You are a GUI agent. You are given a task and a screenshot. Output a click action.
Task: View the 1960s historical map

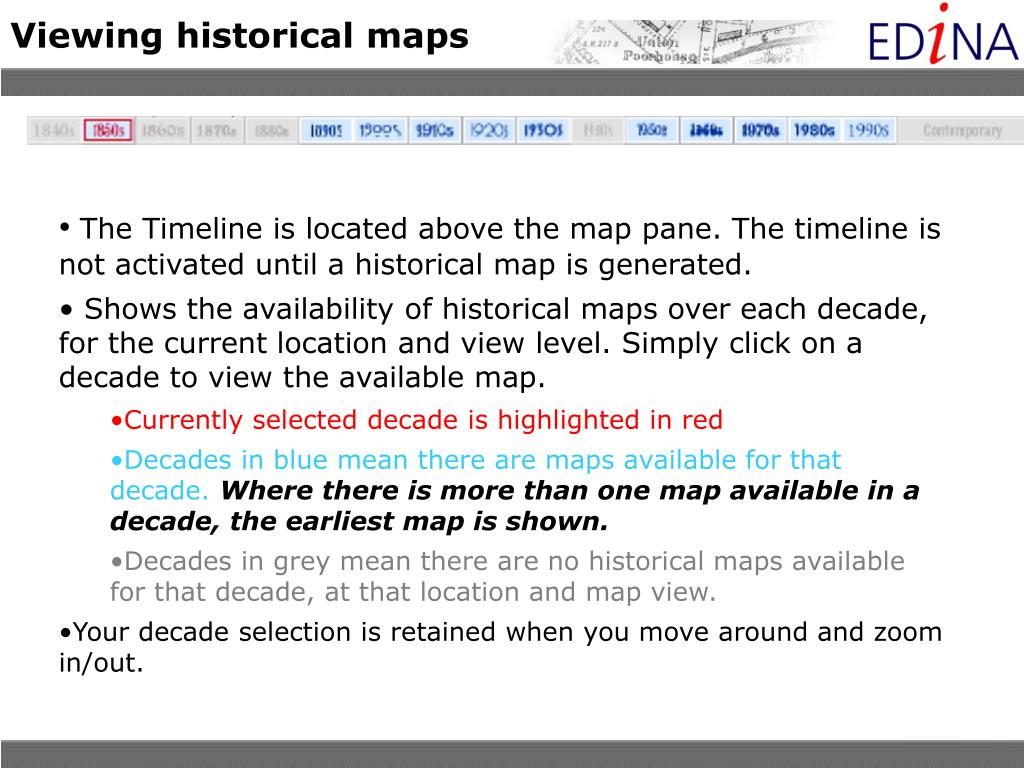click(707, 131)
